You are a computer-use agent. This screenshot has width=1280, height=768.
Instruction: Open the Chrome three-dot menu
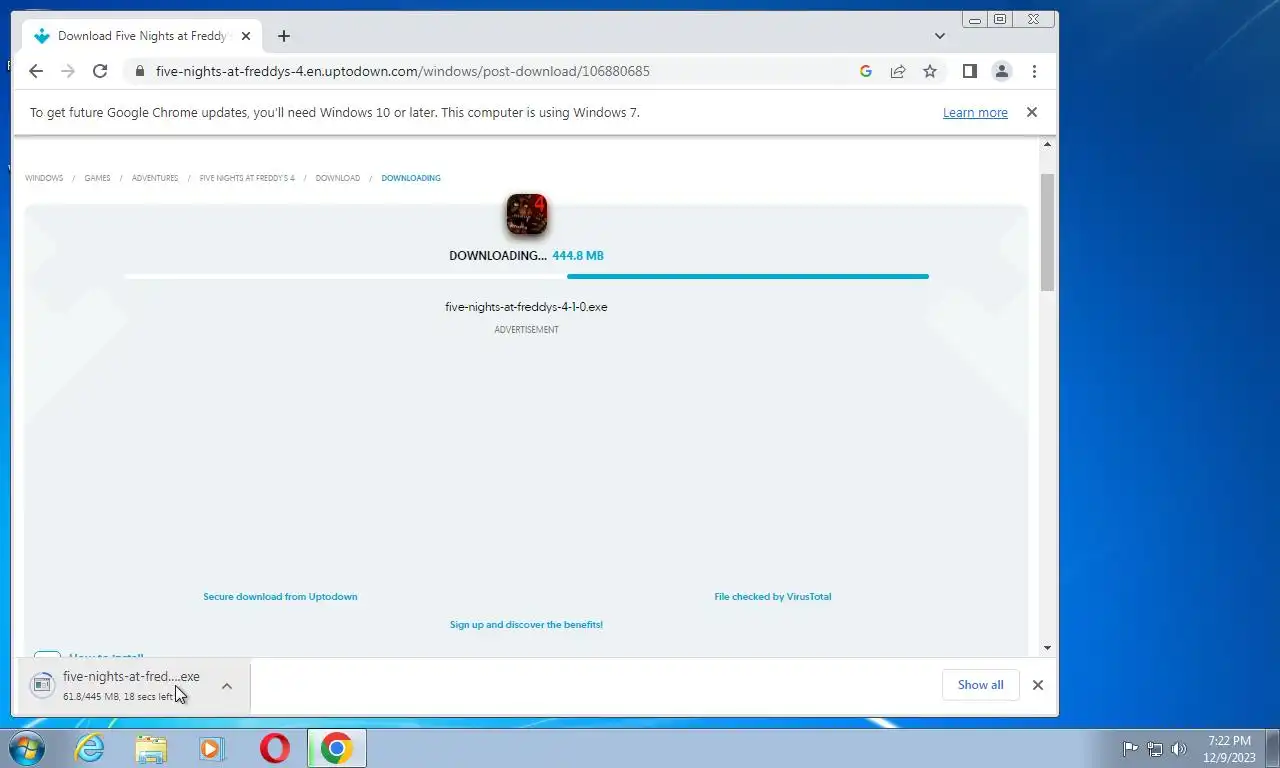point(1034,71)
